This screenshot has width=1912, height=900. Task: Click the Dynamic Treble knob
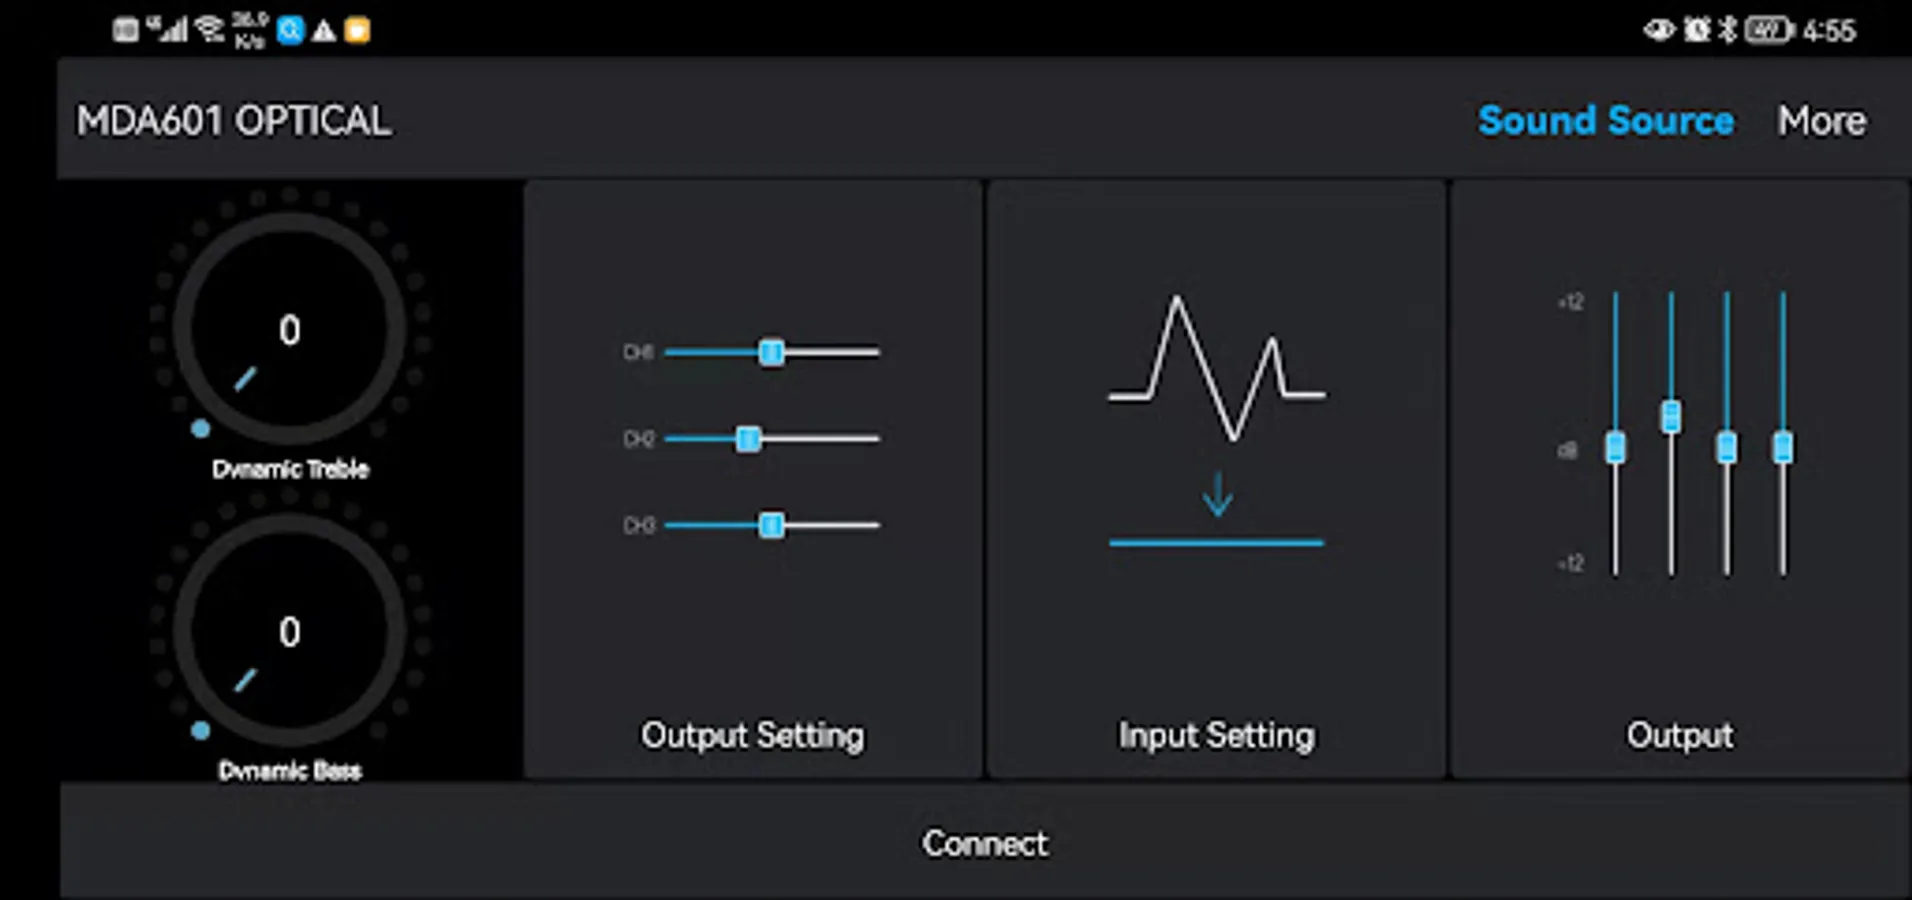[289, 329]
